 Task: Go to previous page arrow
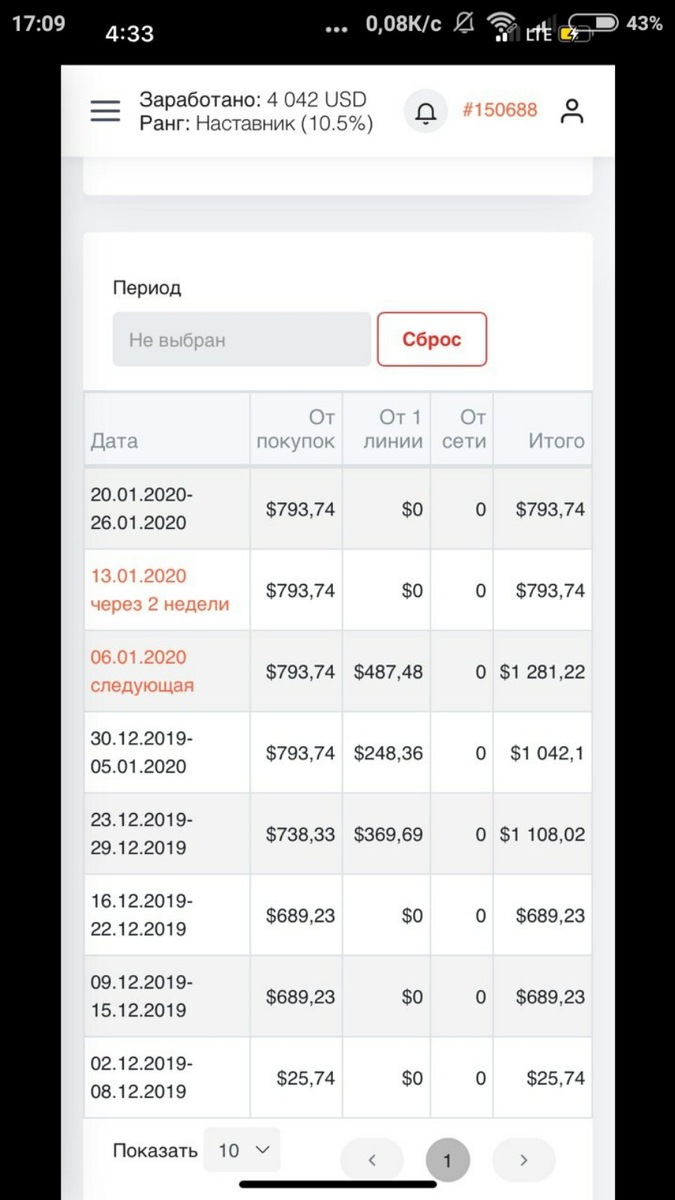tap(372, 1160)
